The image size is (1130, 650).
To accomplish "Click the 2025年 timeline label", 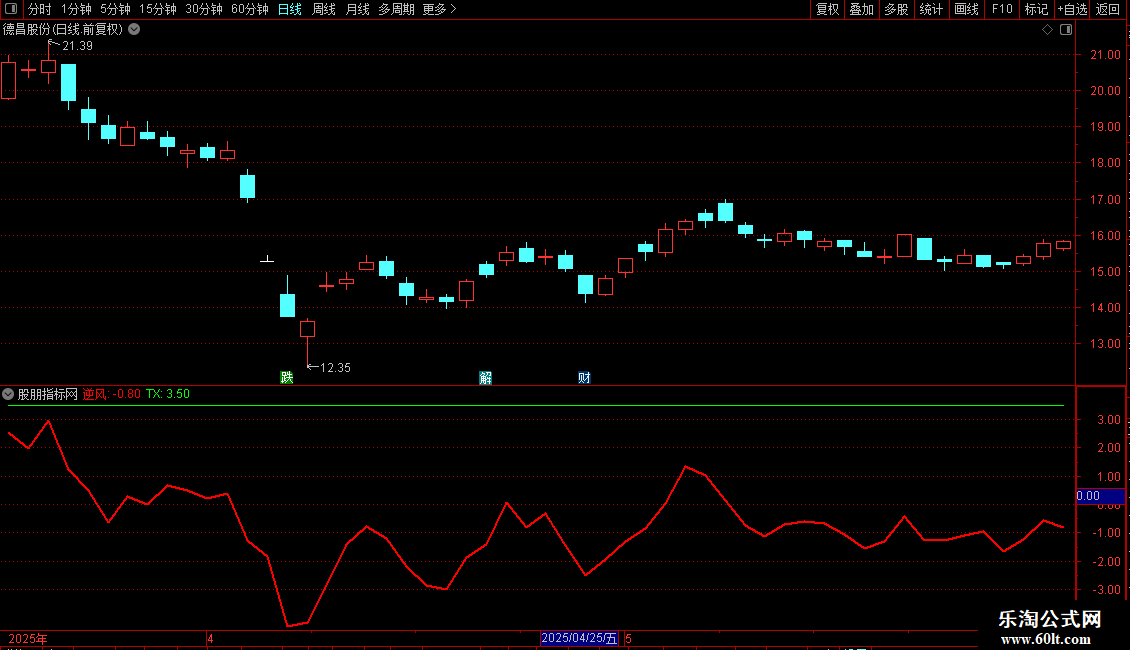I will point(28,639).
